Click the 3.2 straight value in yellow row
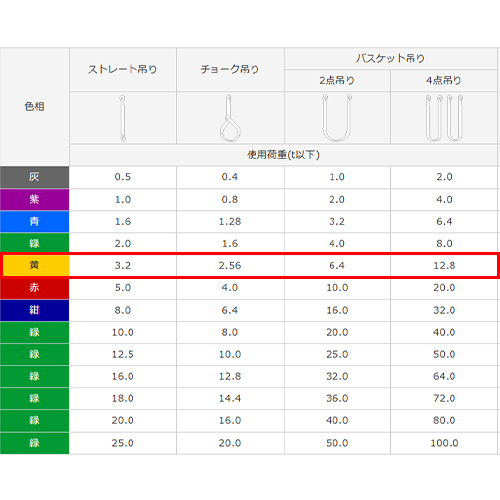The width and height of the screenshot is (500, 500). click(x=123, y=265)
